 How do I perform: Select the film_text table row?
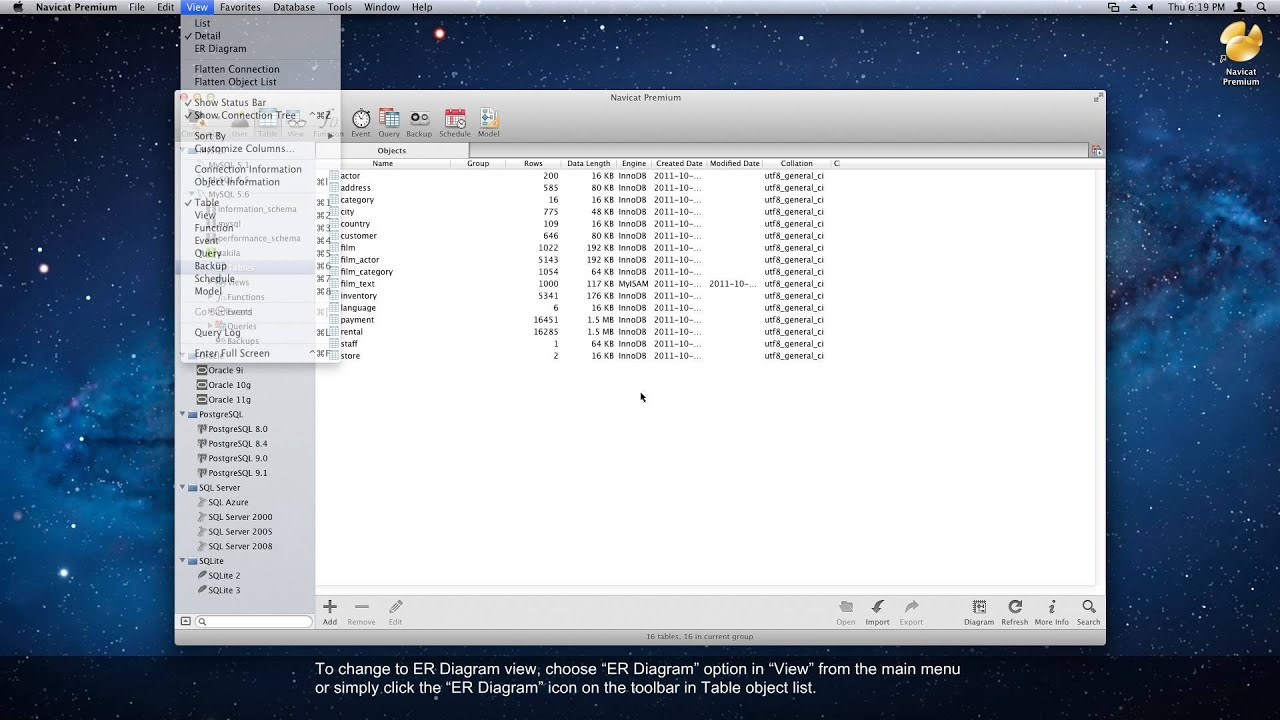click(705, 284)
